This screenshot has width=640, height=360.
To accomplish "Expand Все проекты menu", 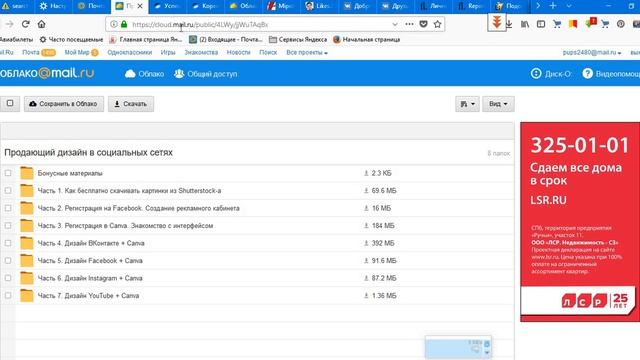I will [x=307, y=53].
